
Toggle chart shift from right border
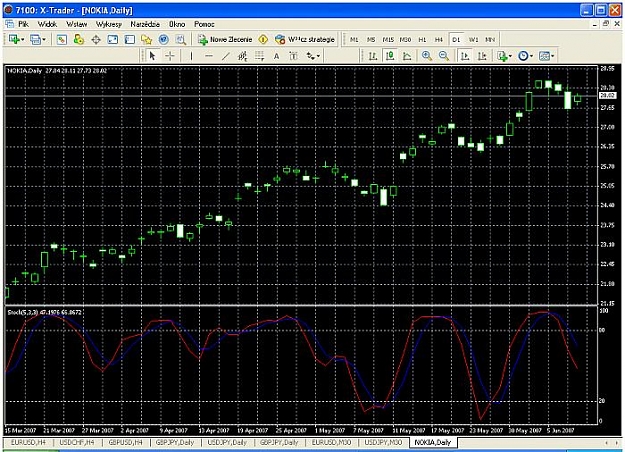pos(482,56)
